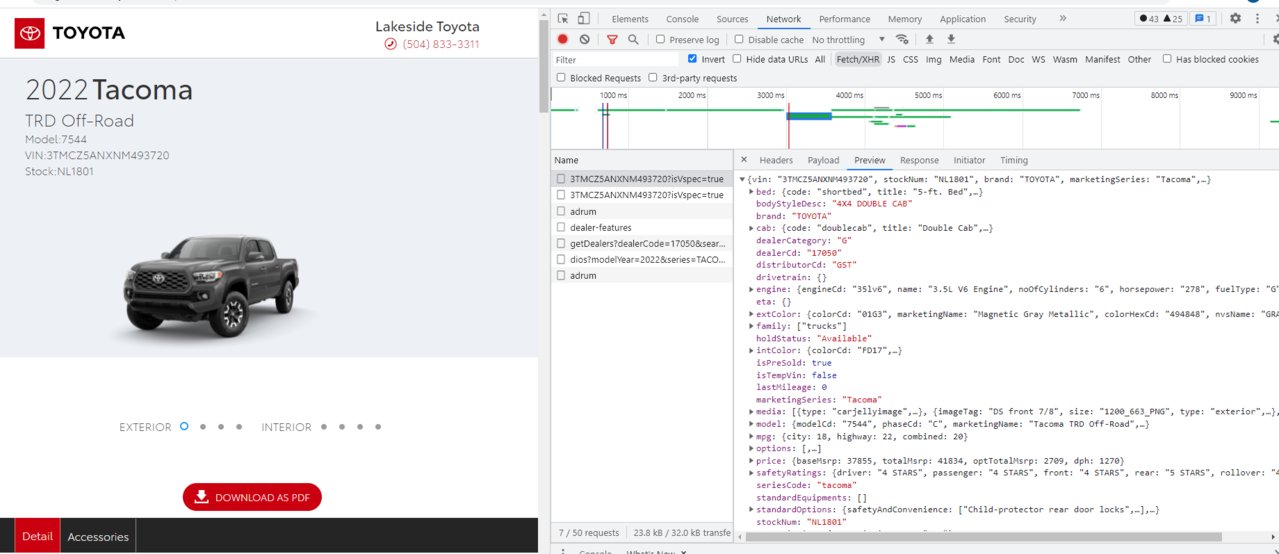Click the issues counter badge

(1203, 19)
